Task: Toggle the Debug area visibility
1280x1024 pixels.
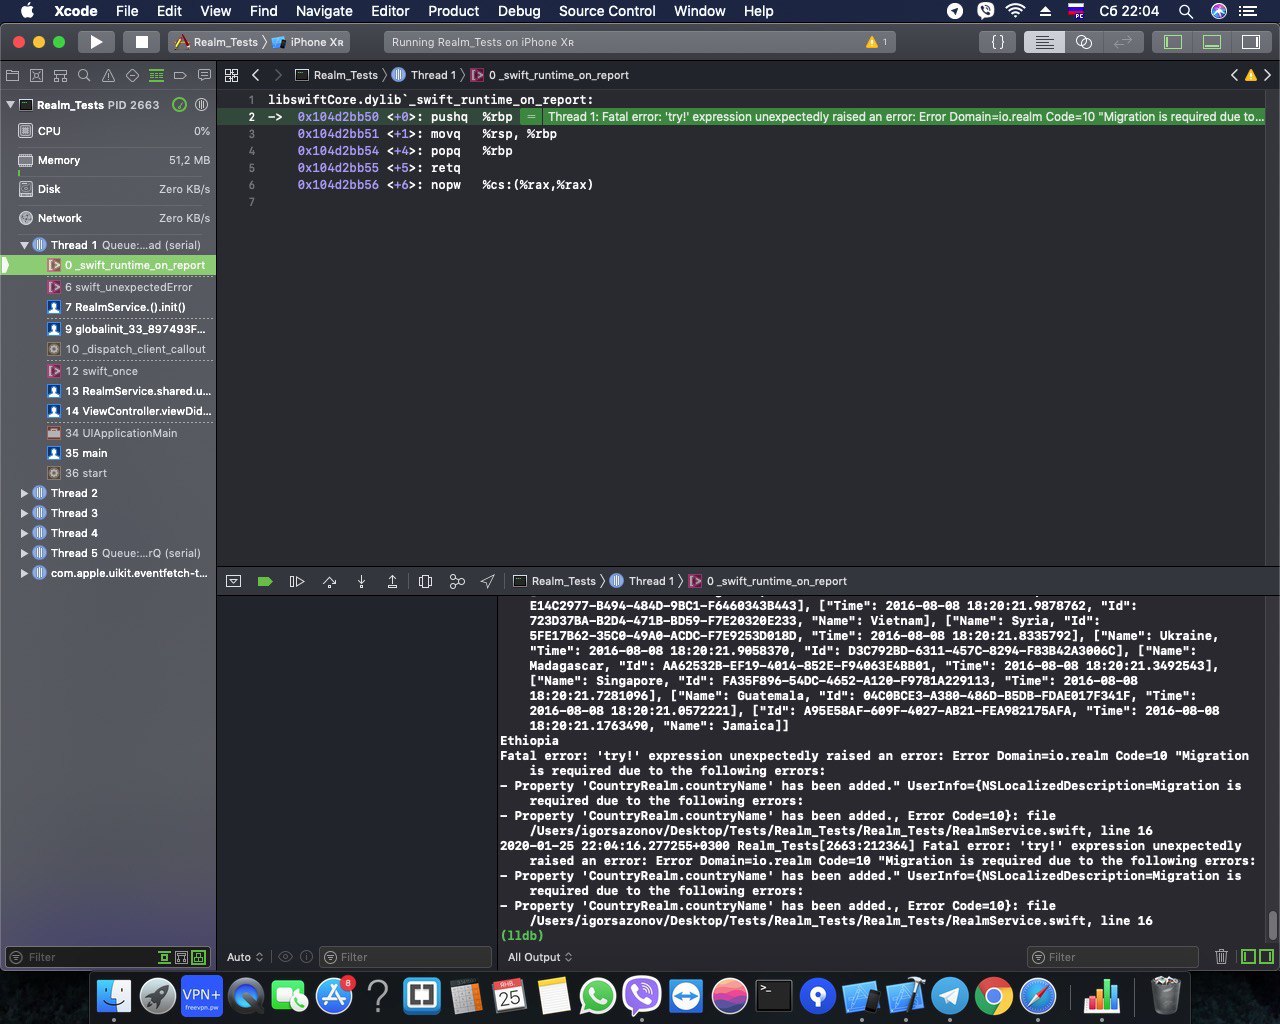Action: coord(1212,42)
